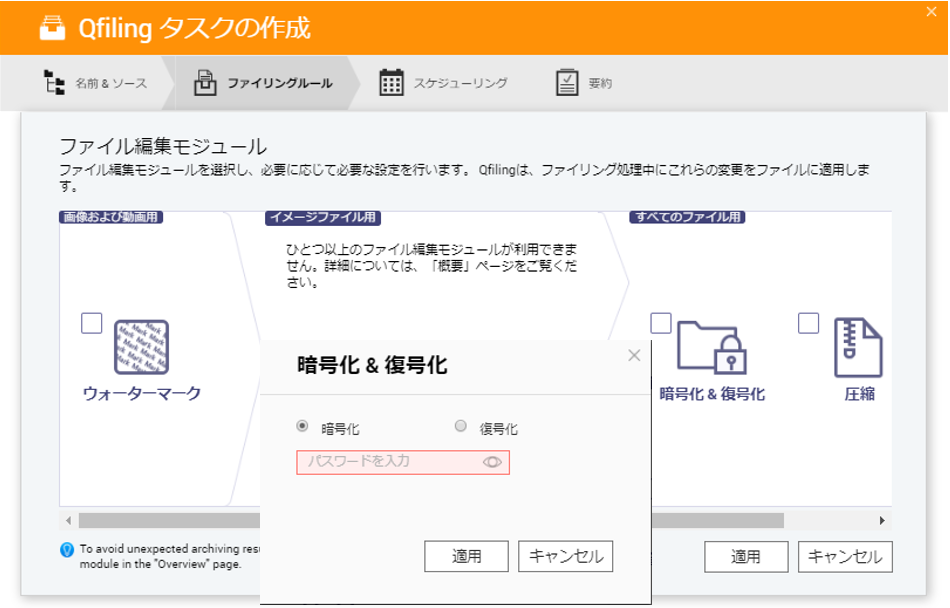Select the 暗号化 radio option

(x=302, y=426)
